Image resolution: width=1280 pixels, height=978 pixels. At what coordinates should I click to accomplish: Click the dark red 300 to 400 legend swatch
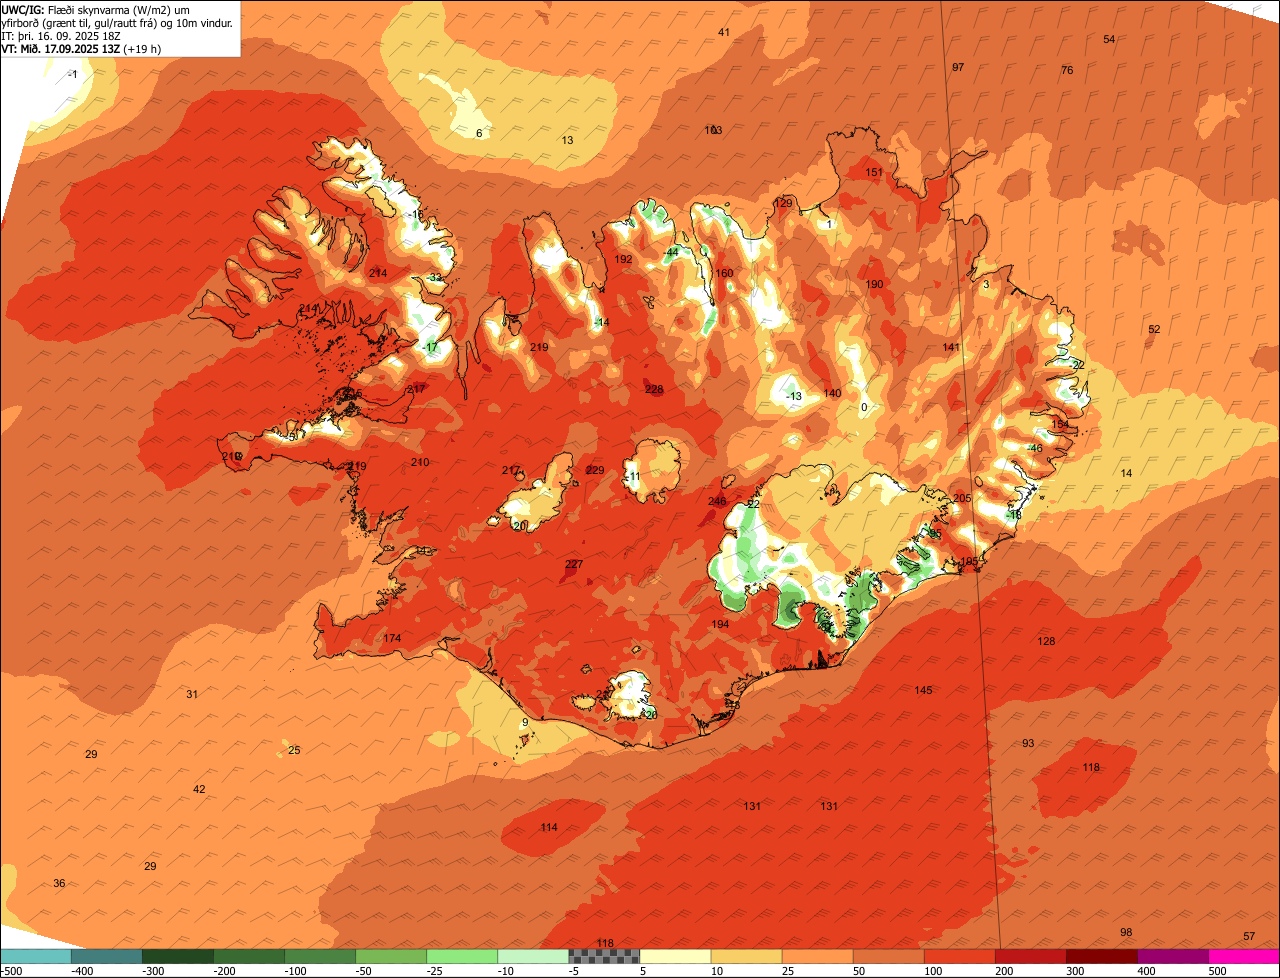(1102, 956)
